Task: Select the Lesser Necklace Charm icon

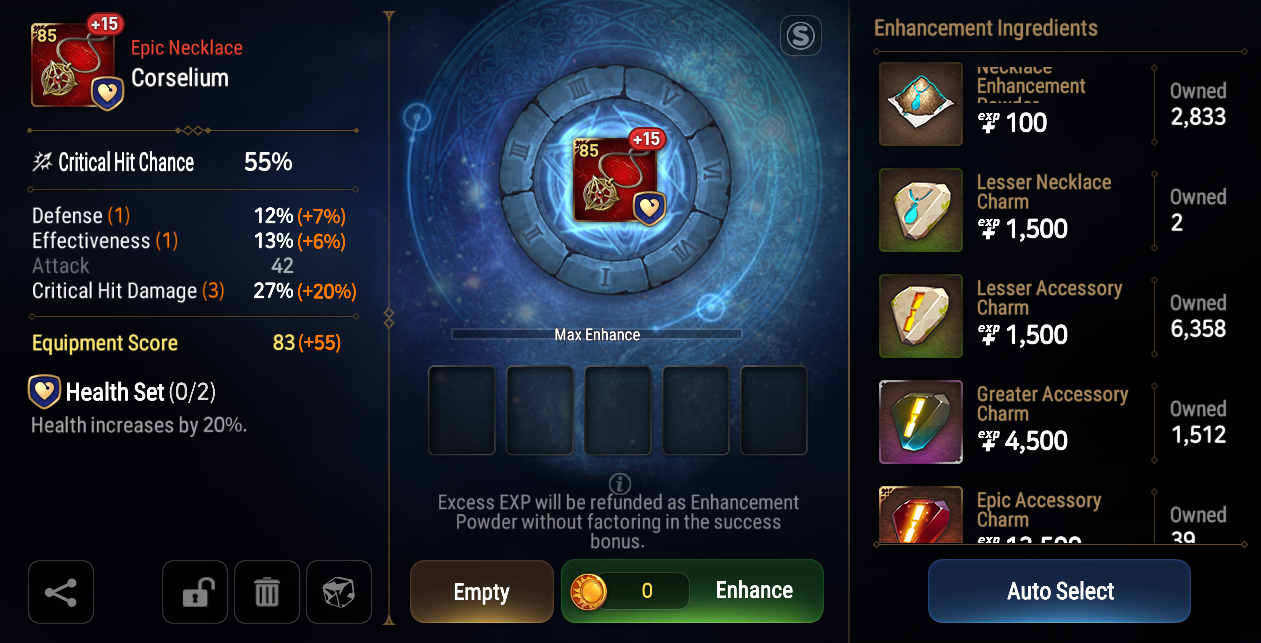Action: 921,209
